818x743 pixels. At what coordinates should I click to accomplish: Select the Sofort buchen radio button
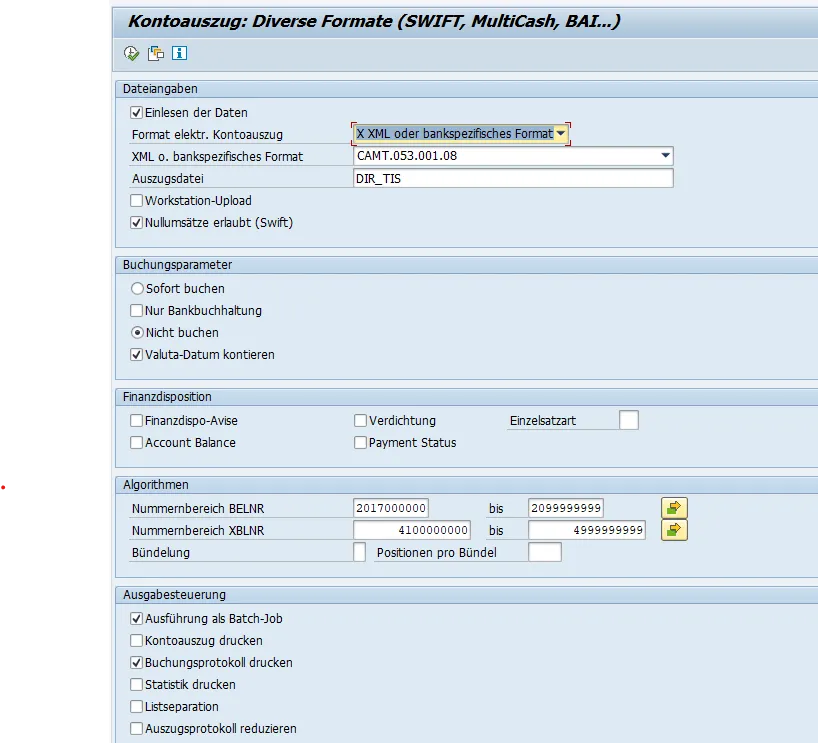(x=137, y=289)
